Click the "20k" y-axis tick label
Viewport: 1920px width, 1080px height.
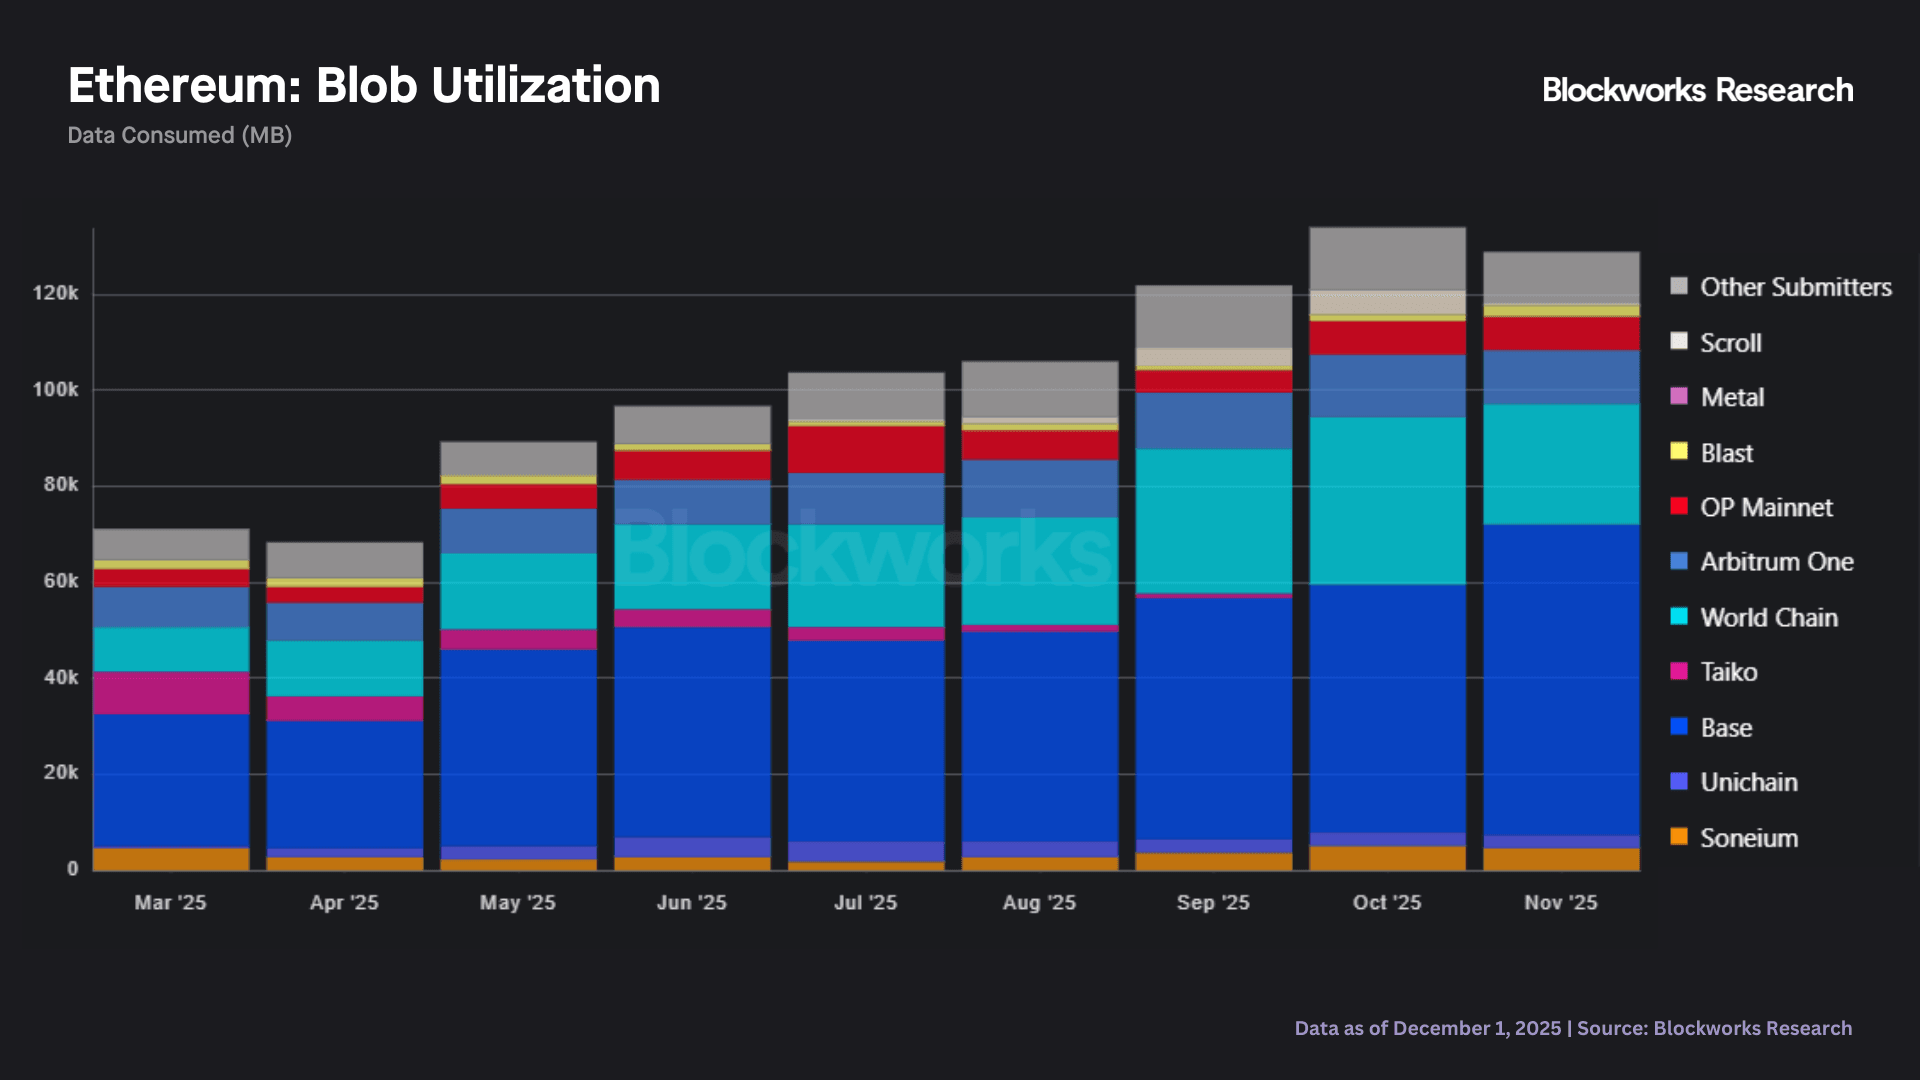point(60,772)
